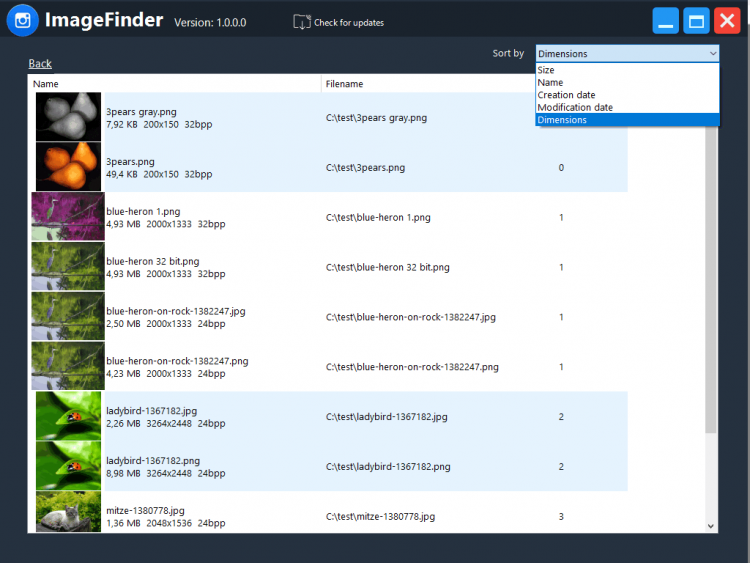
Task: Click the Name column header
Action: click(46, 85)
